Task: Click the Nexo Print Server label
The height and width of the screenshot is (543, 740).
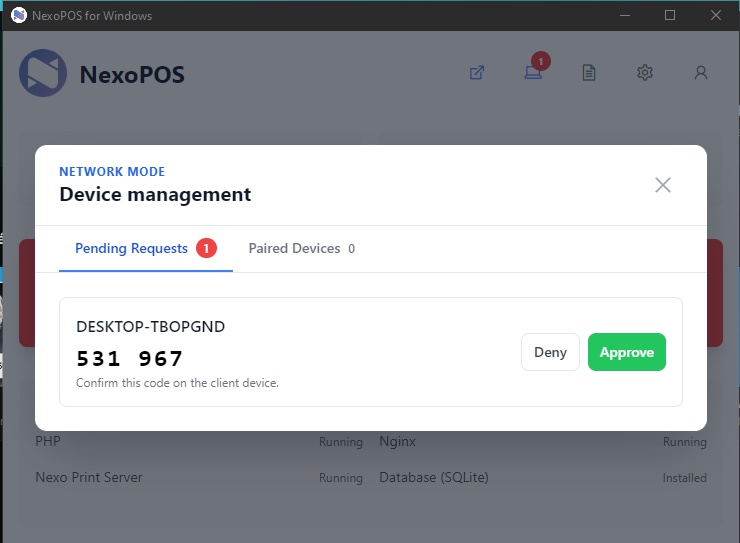Action: tap(89, 477)
